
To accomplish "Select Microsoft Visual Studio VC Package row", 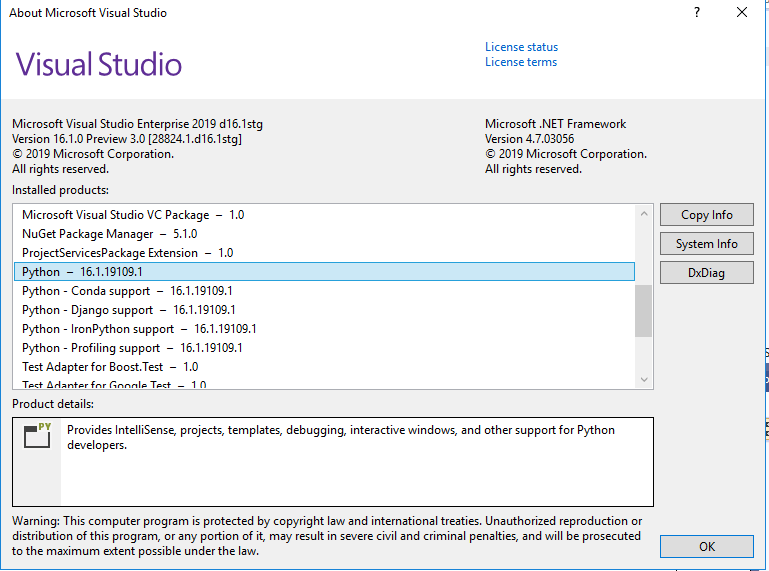I will 324,215.
